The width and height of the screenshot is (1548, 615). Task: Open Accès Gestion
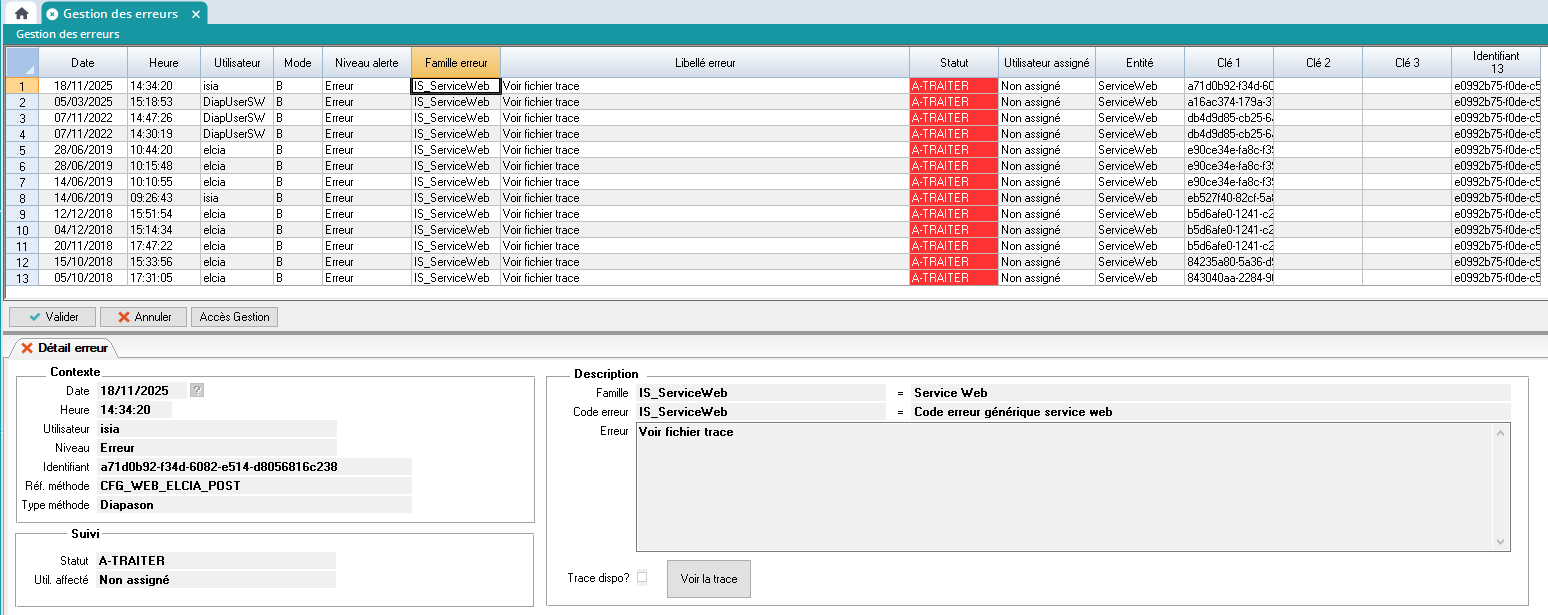coord(234,317)
